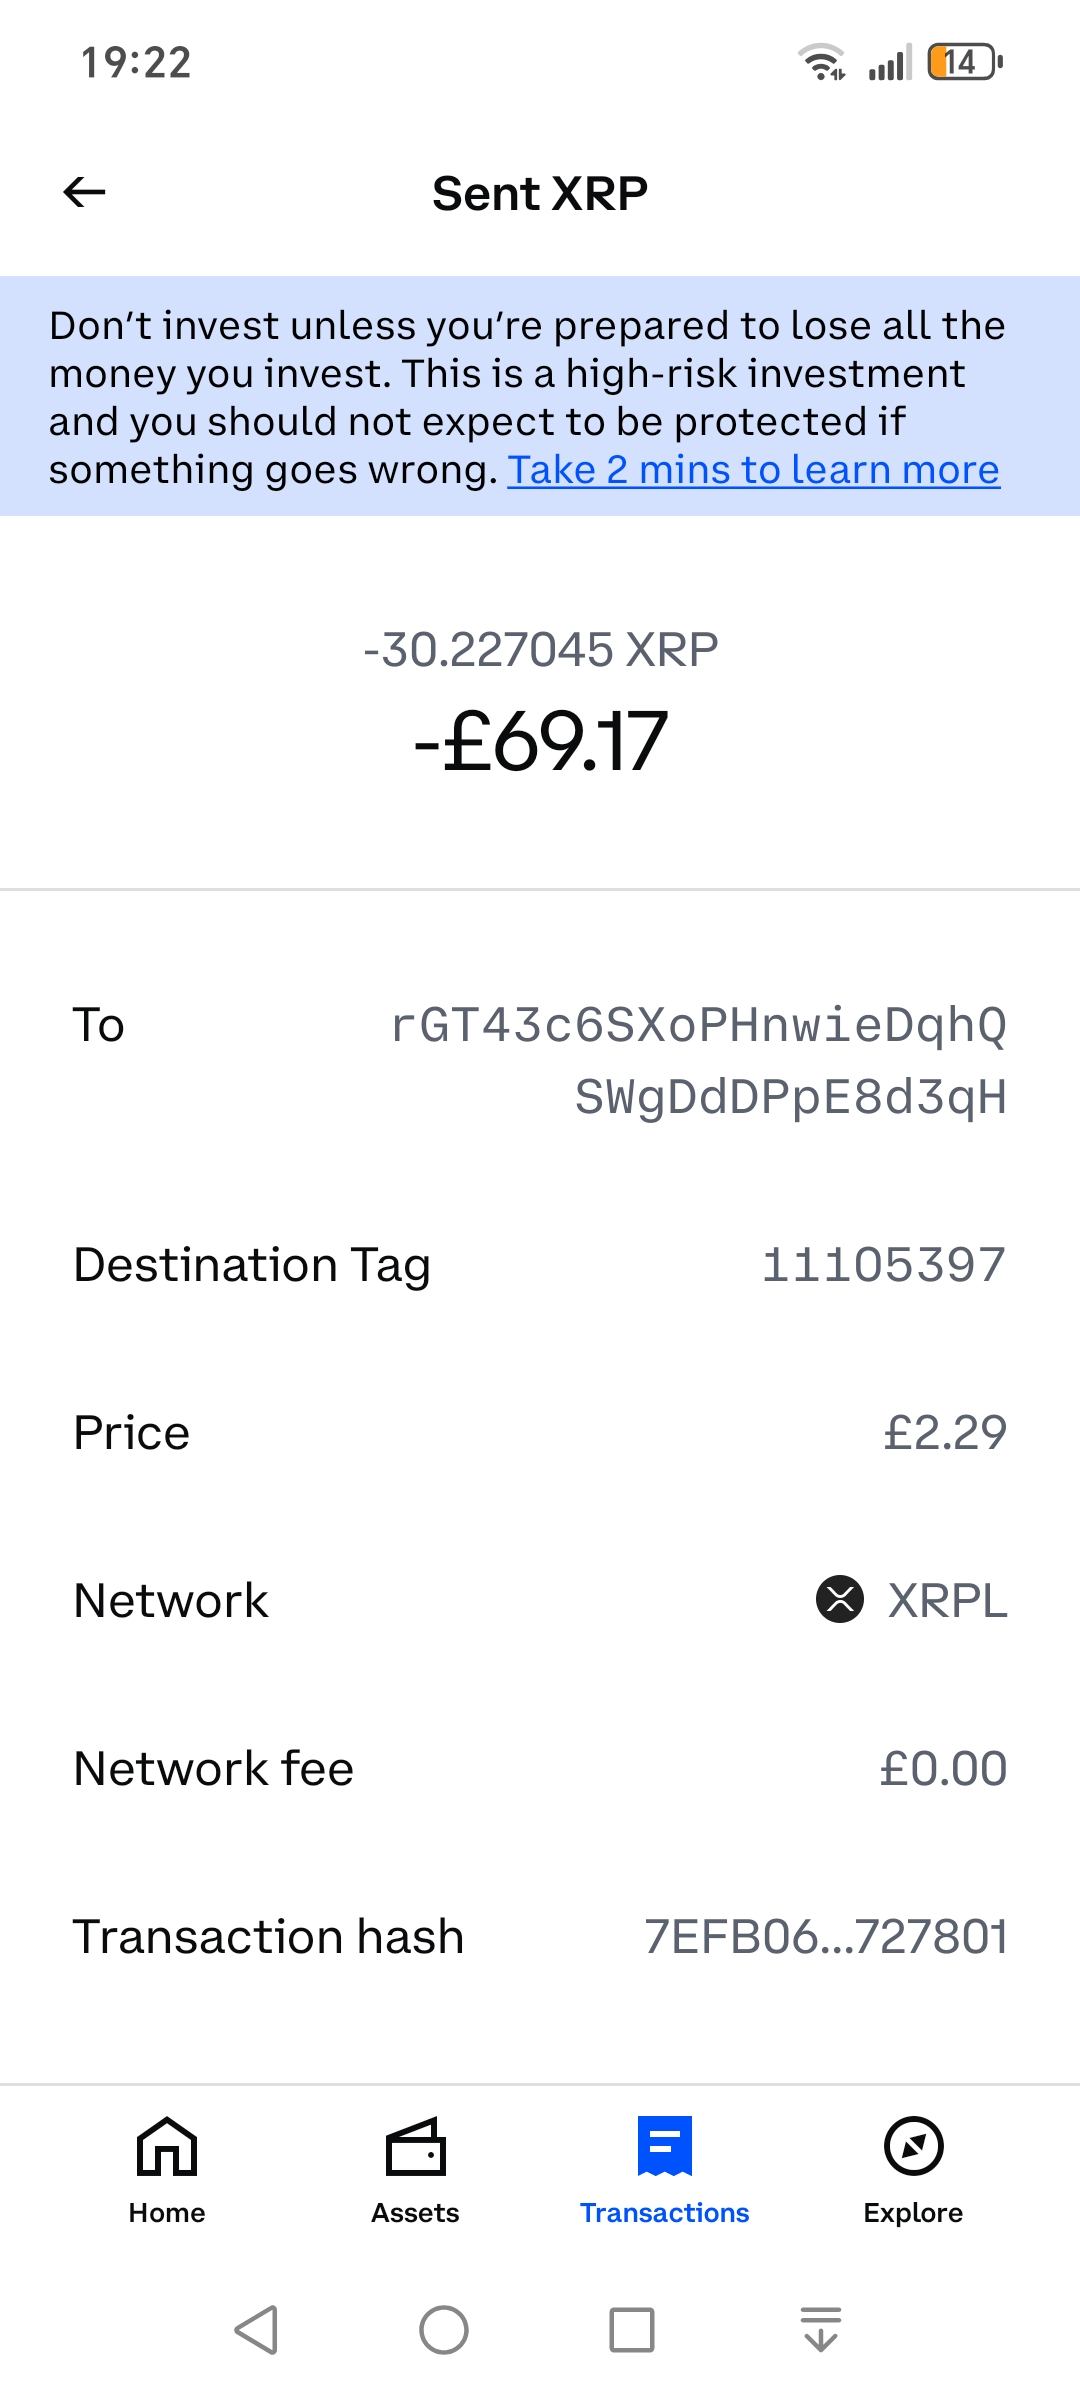Image resolution: width=1080 pixels, height=2388 pixels.
Task: Open Android recent apps square
Action: coord(632,2329)
